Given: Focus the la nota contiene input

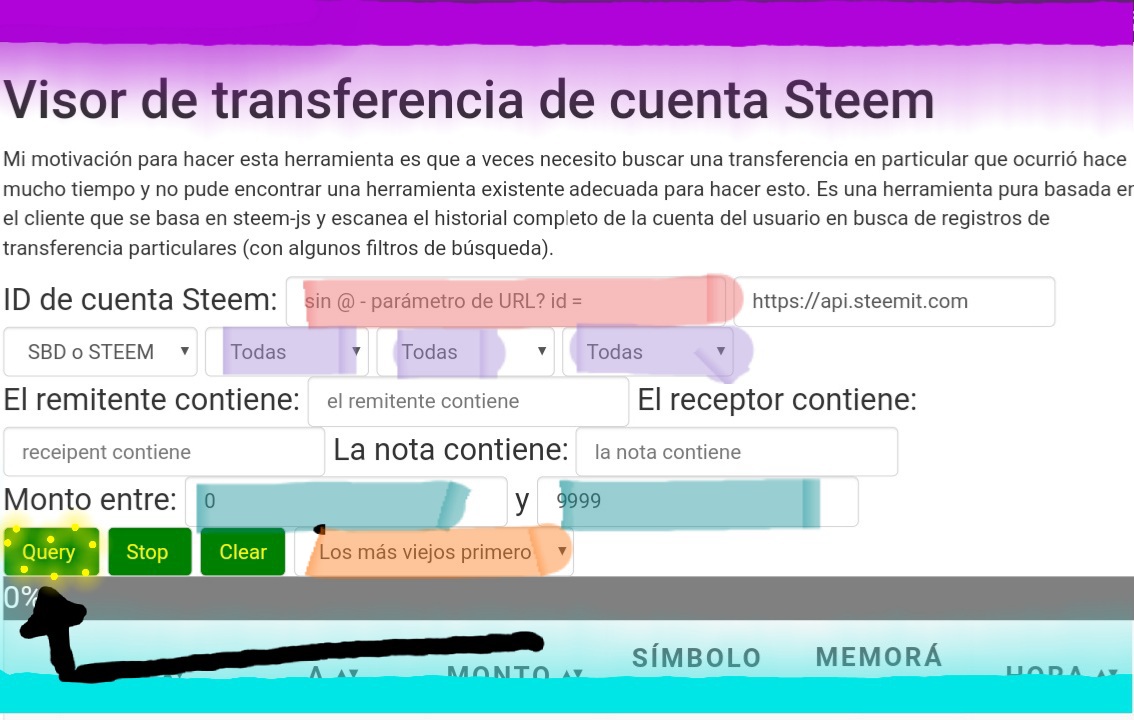Looking at the screenshot, I should (737, 452).
